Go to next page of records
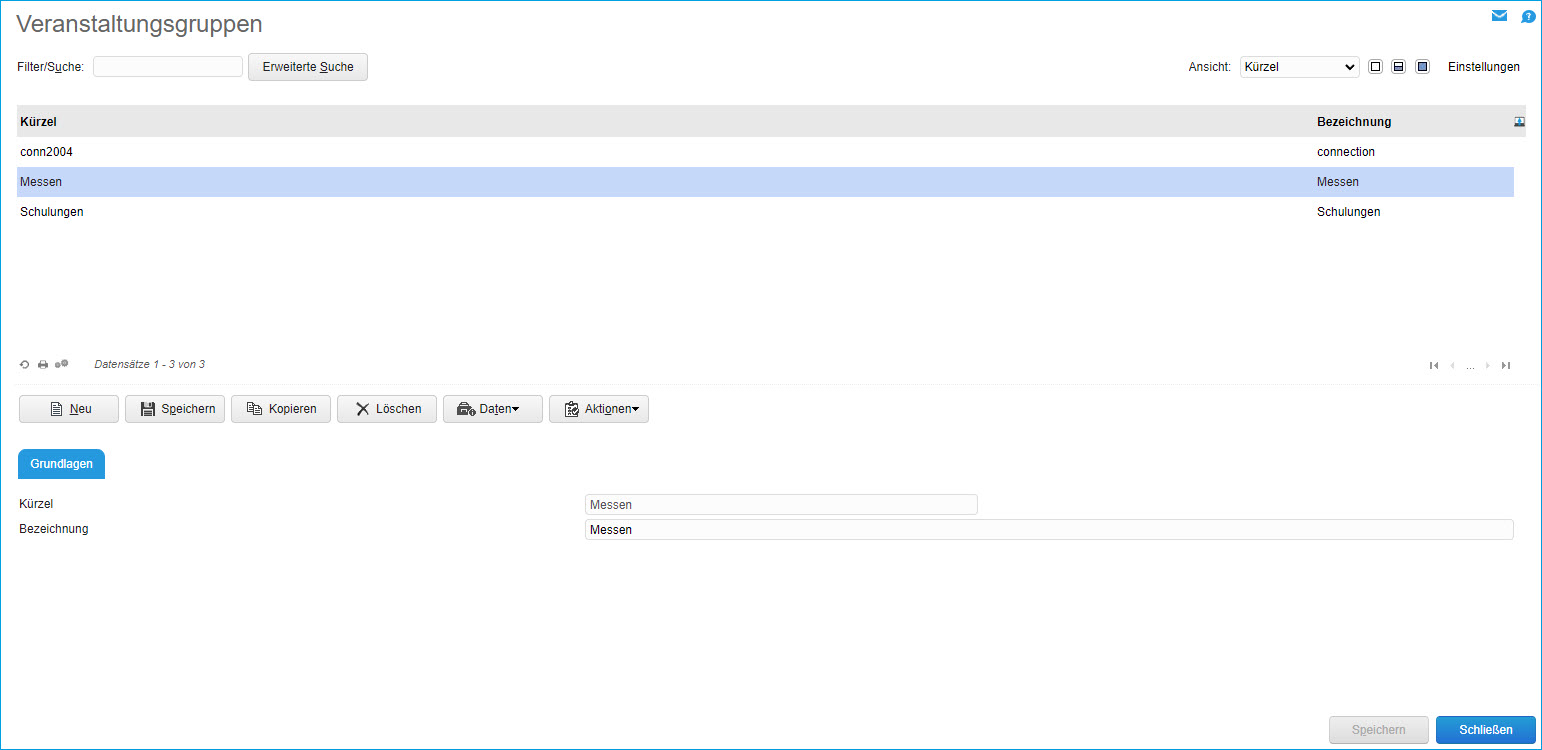The image size is (1542, 750). pyautogui.click(x=1488, y=366)
